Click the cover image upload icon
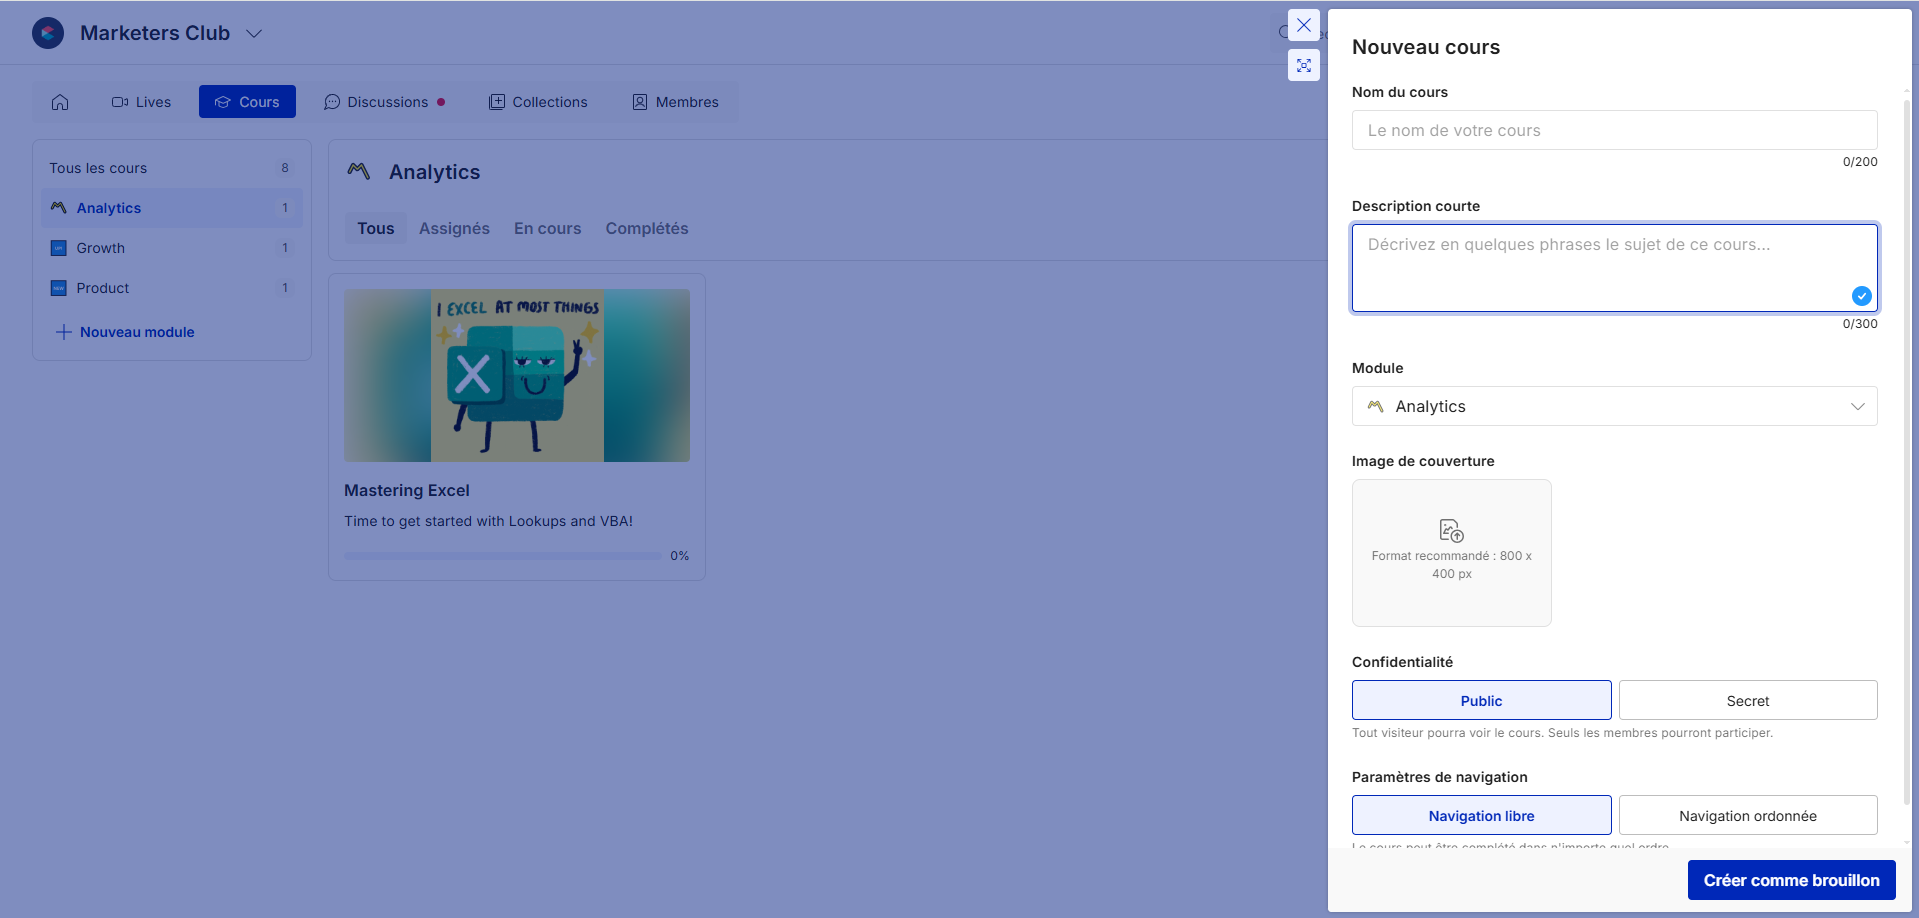The width and height of the screenshot is (1919, 918). (x=1451, y=530)
